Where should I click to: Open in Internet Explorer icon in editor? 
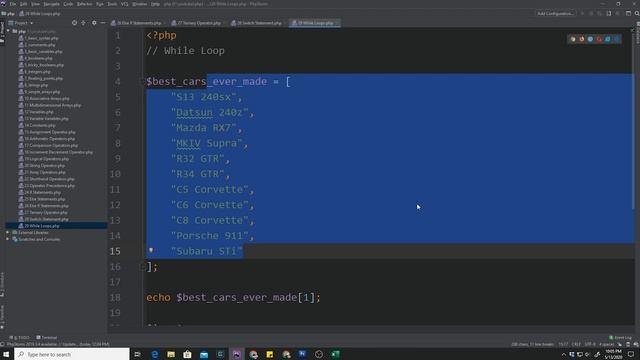[x=608, y=39]
